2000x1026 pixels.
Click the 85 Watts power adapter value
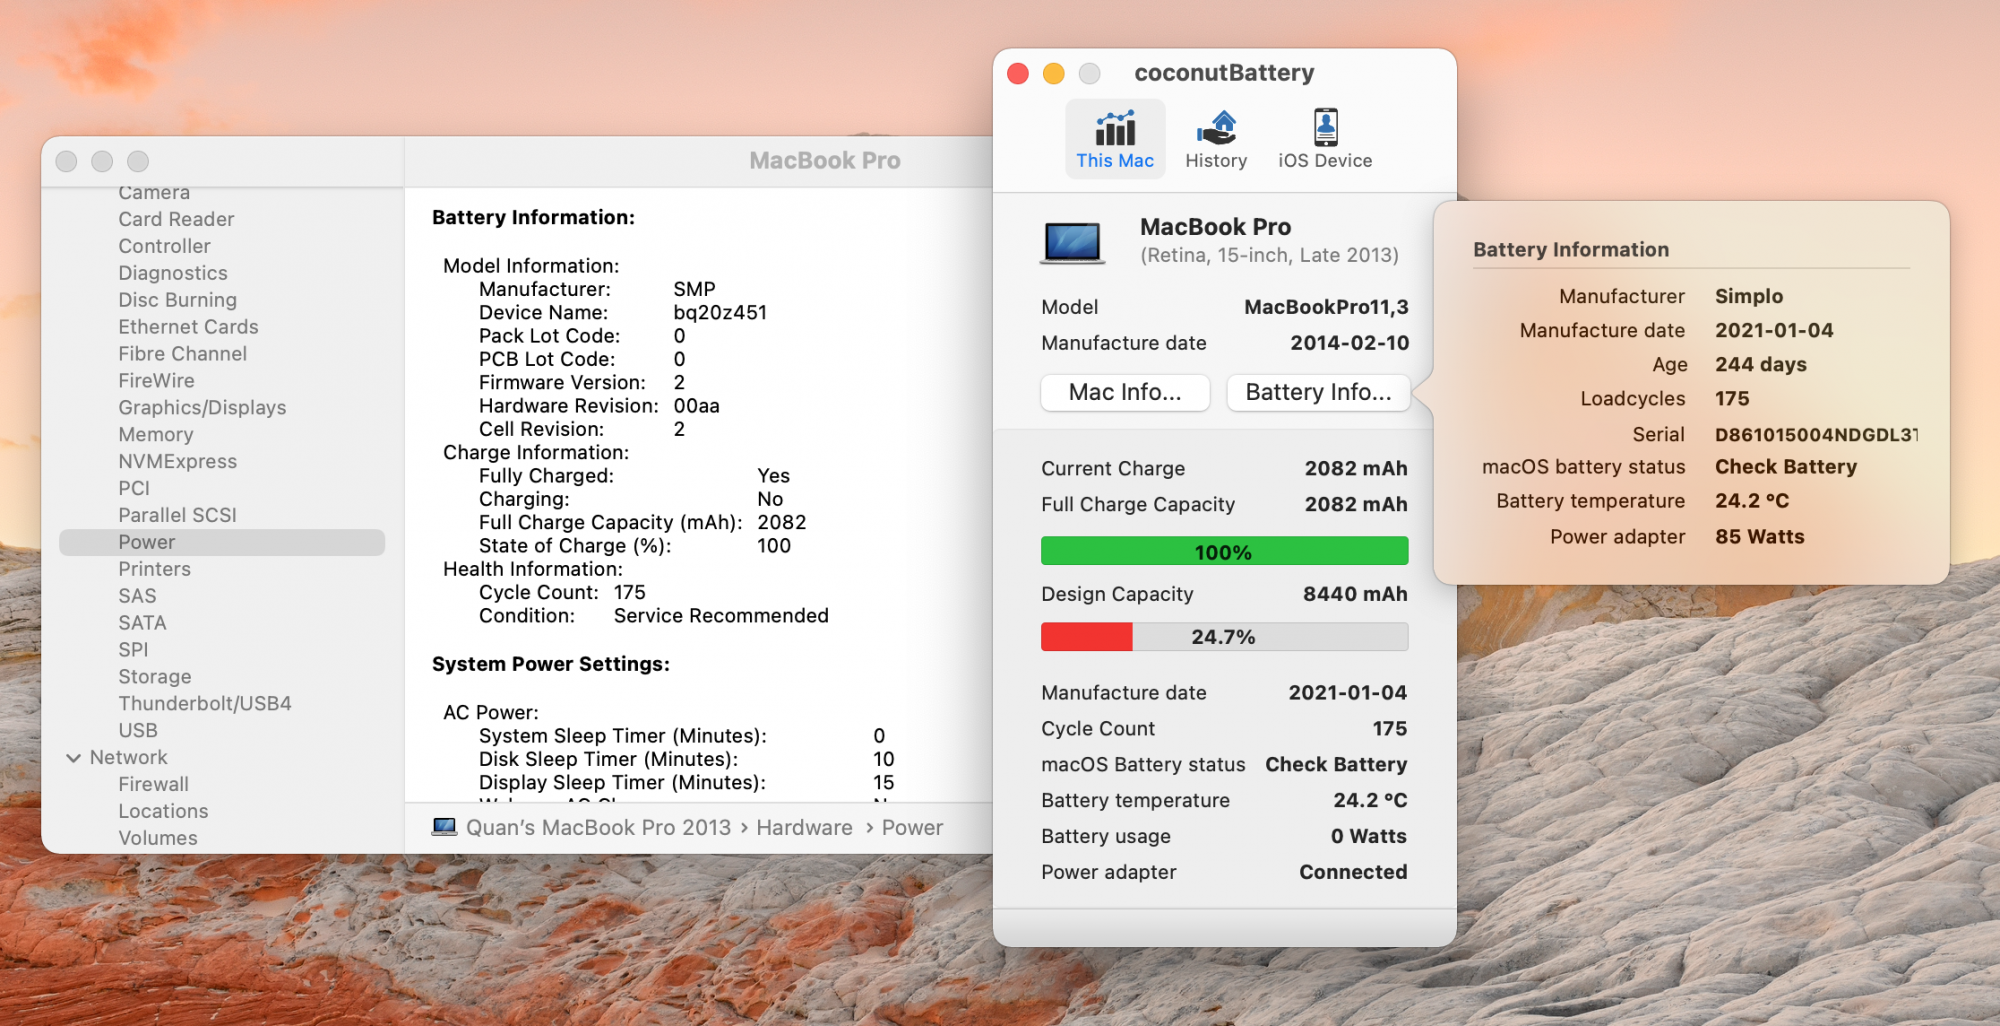coord(1760,537)
